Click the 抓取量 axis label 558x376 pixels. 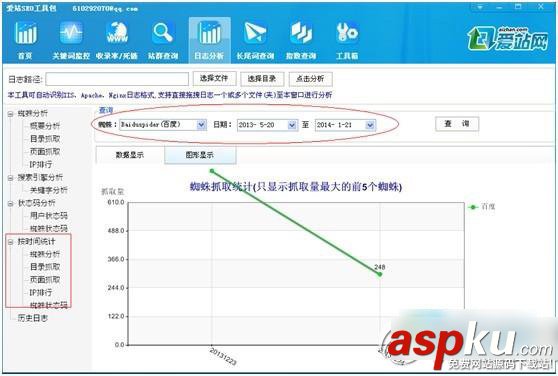[x=112, y=192]
